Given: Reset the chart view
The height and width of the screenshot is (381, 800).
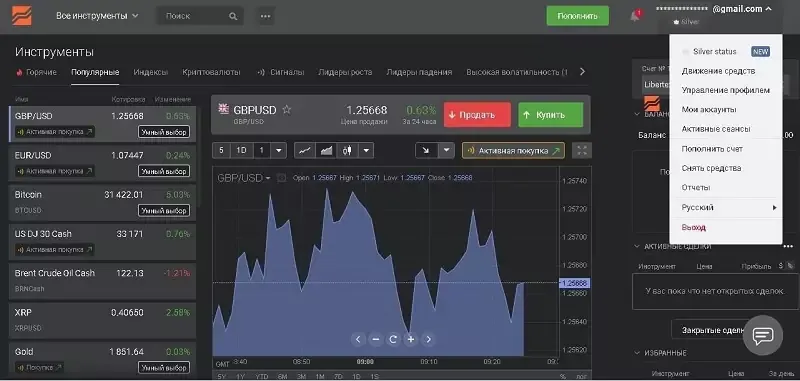Looking at the screenshot, I should coord(393,339).
